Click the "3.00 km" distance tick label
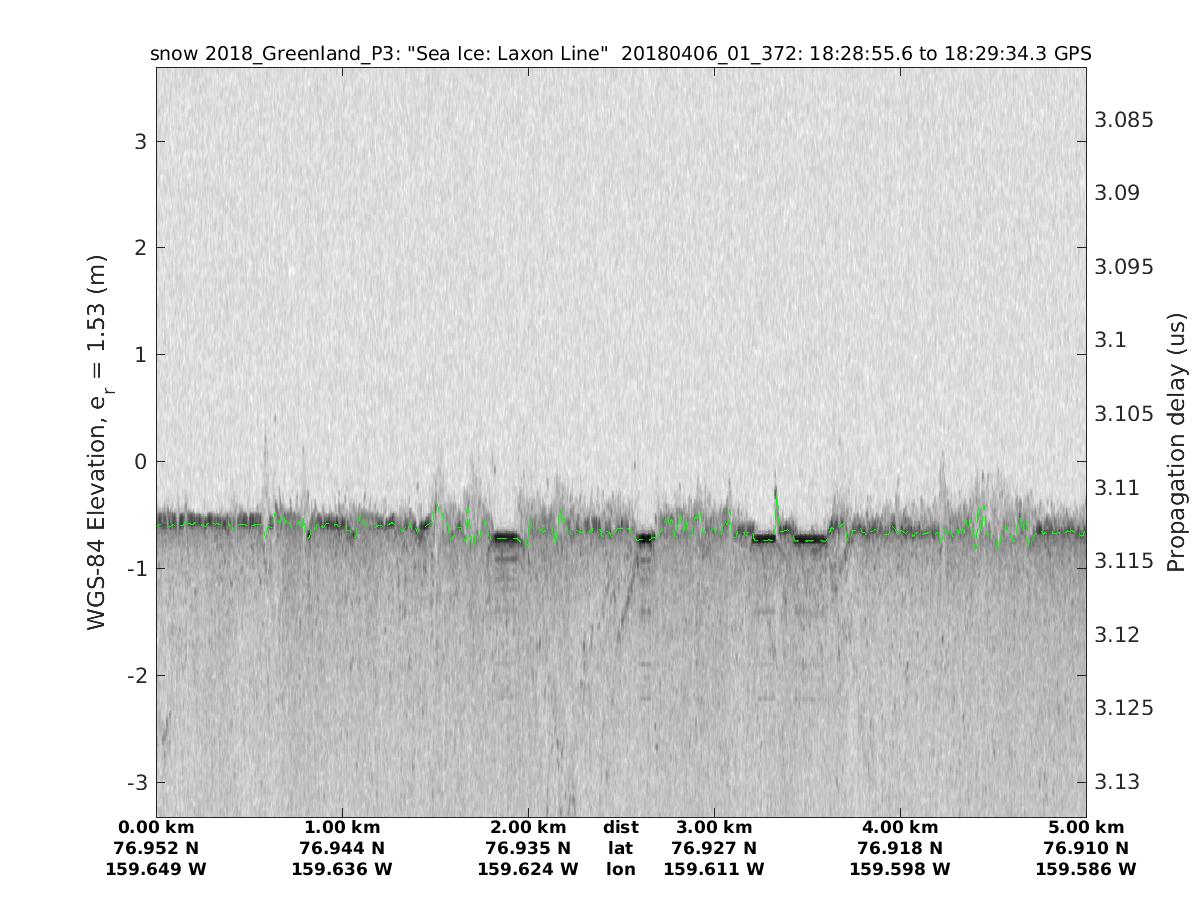 [x=714, y=827]
